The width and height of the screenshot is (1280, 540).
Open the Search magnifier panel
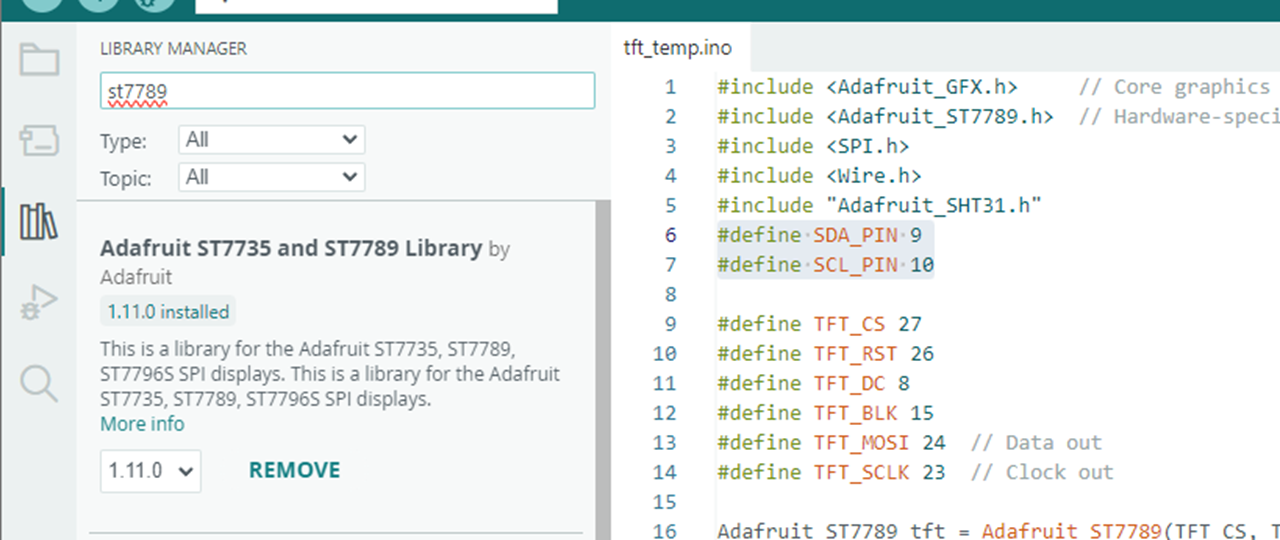coord(39,383)
